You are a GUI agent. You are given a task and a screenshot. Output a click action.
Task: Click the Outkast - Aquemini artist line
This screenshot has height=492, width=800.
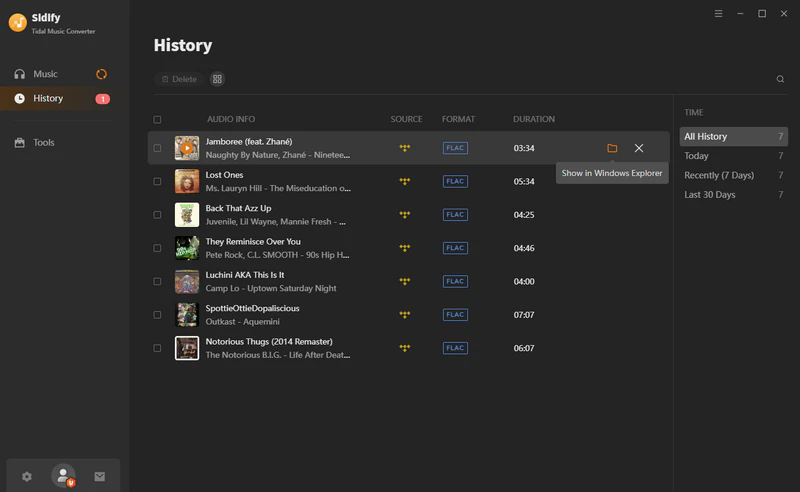242,322
